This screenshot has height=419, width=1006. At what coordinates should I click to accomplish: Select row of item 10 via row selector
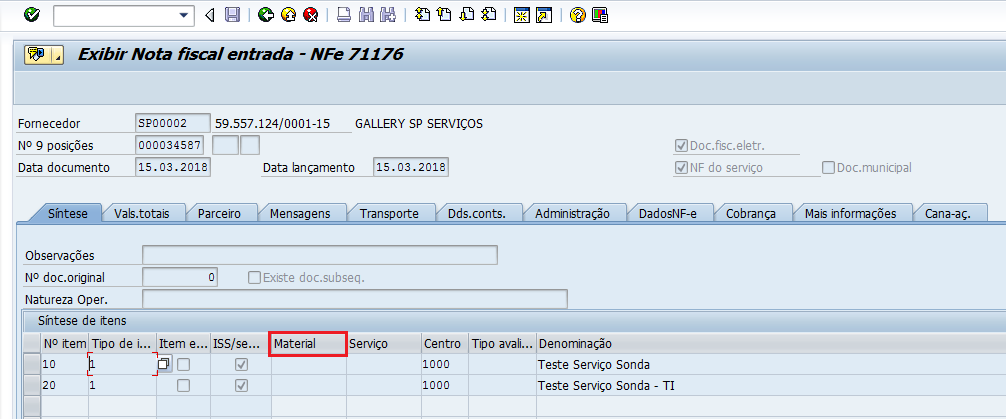[32, 364]
